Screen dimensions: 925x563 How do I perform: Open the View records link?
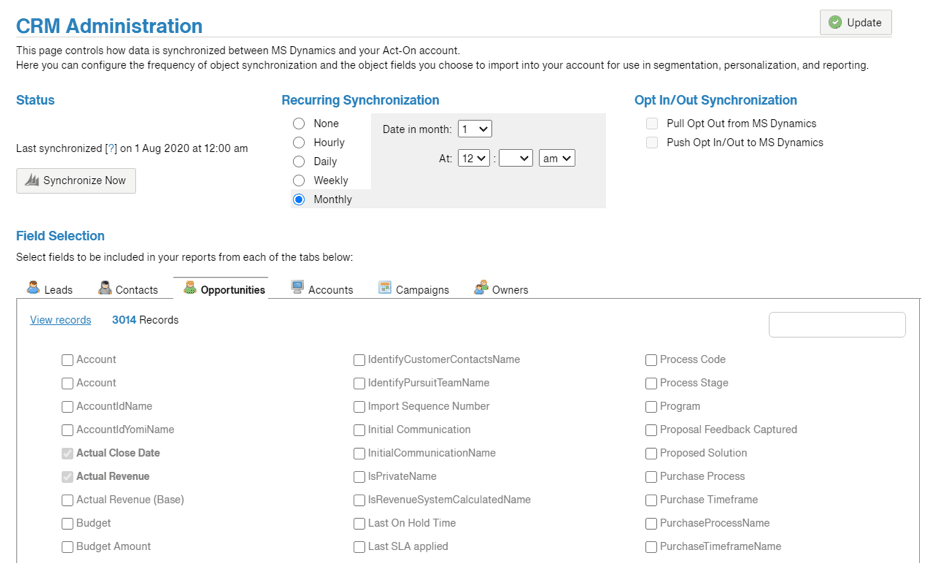60,320
